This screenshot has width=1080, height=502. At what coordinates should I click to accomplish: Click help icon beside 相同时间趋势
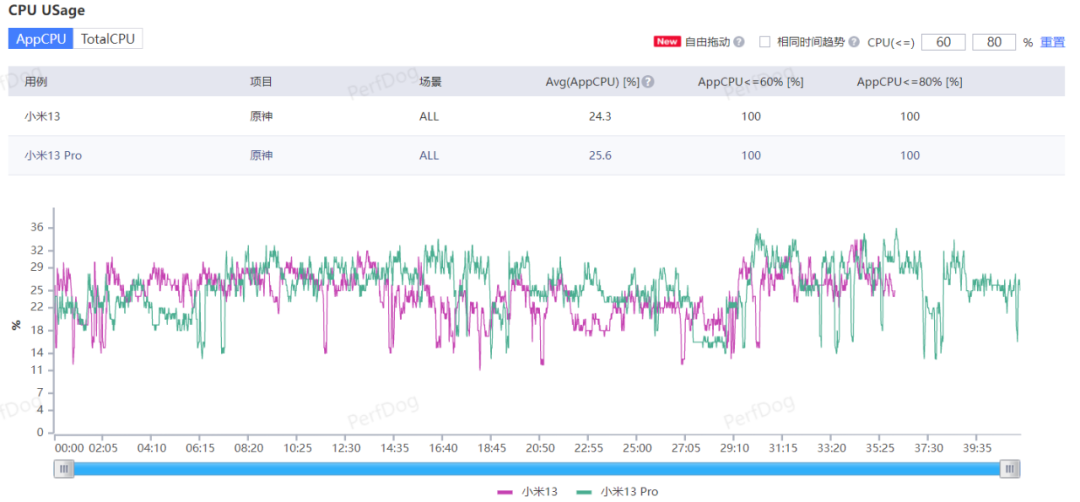coord(853,42)
